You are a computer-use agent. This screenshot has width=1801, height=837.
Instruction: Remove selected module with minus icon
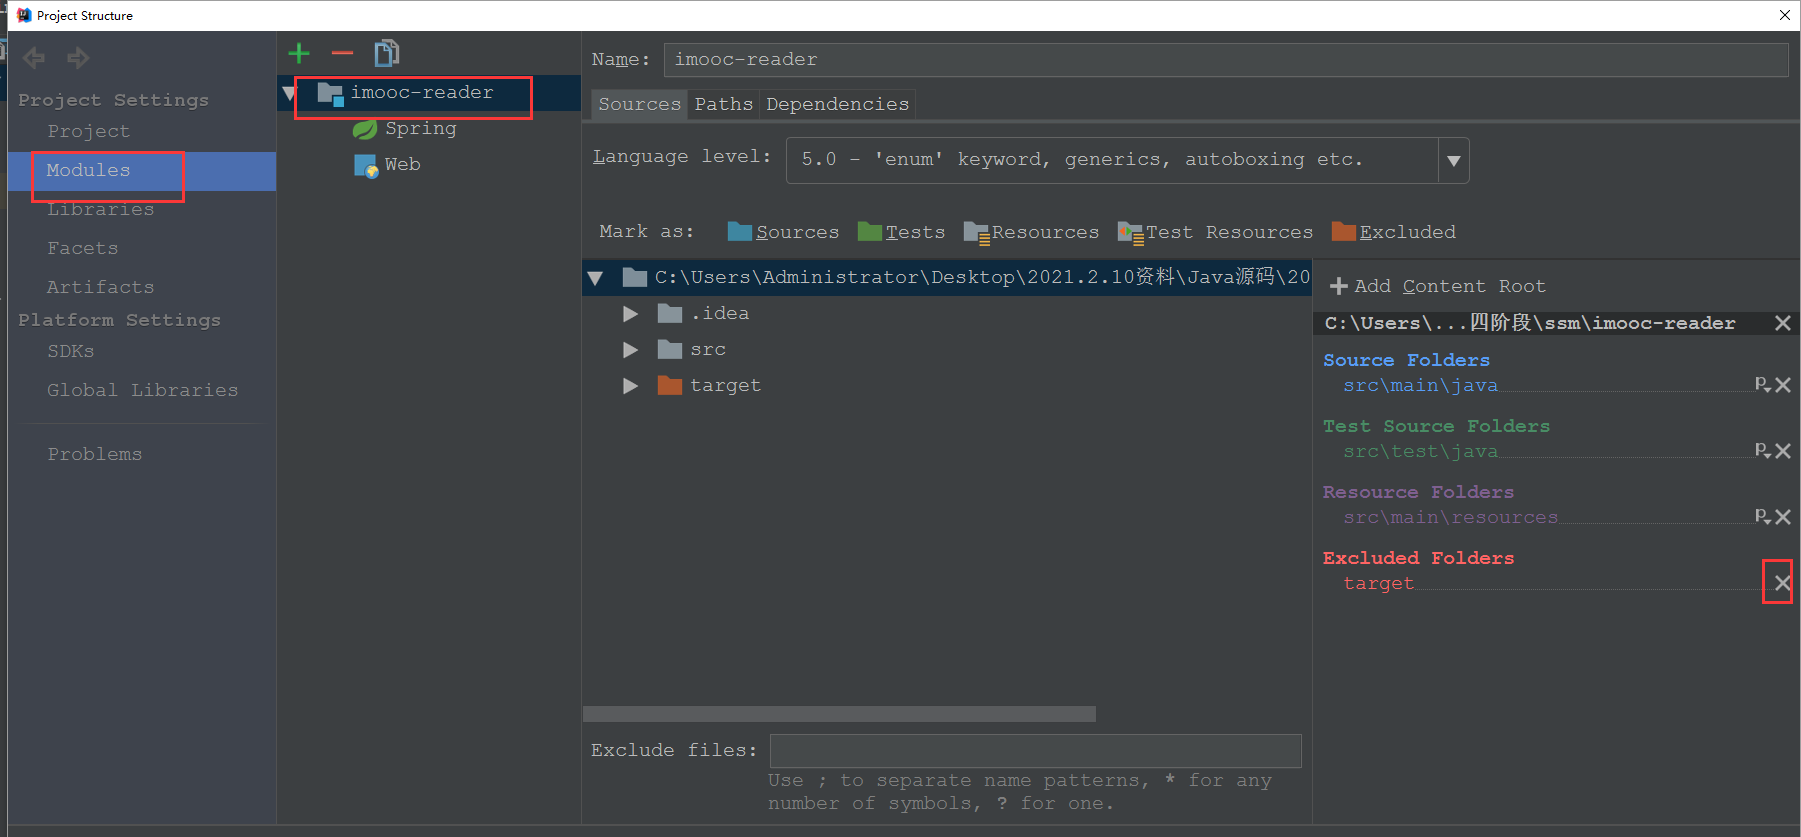342,53
